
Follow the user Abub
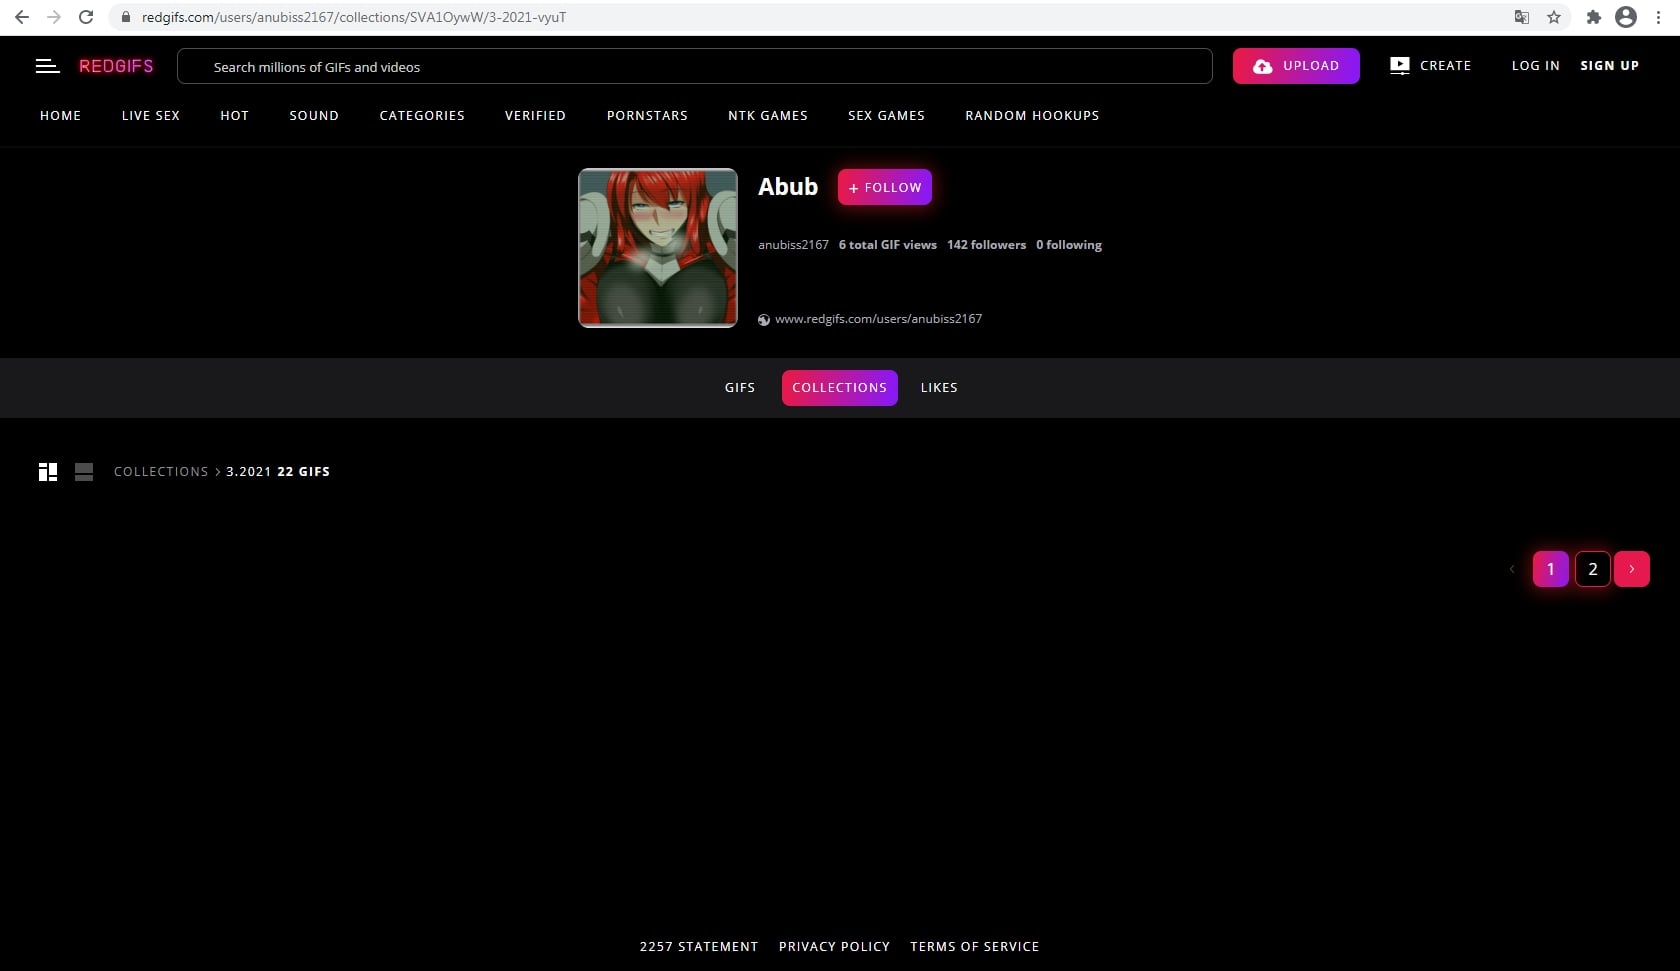click(885, 188)
